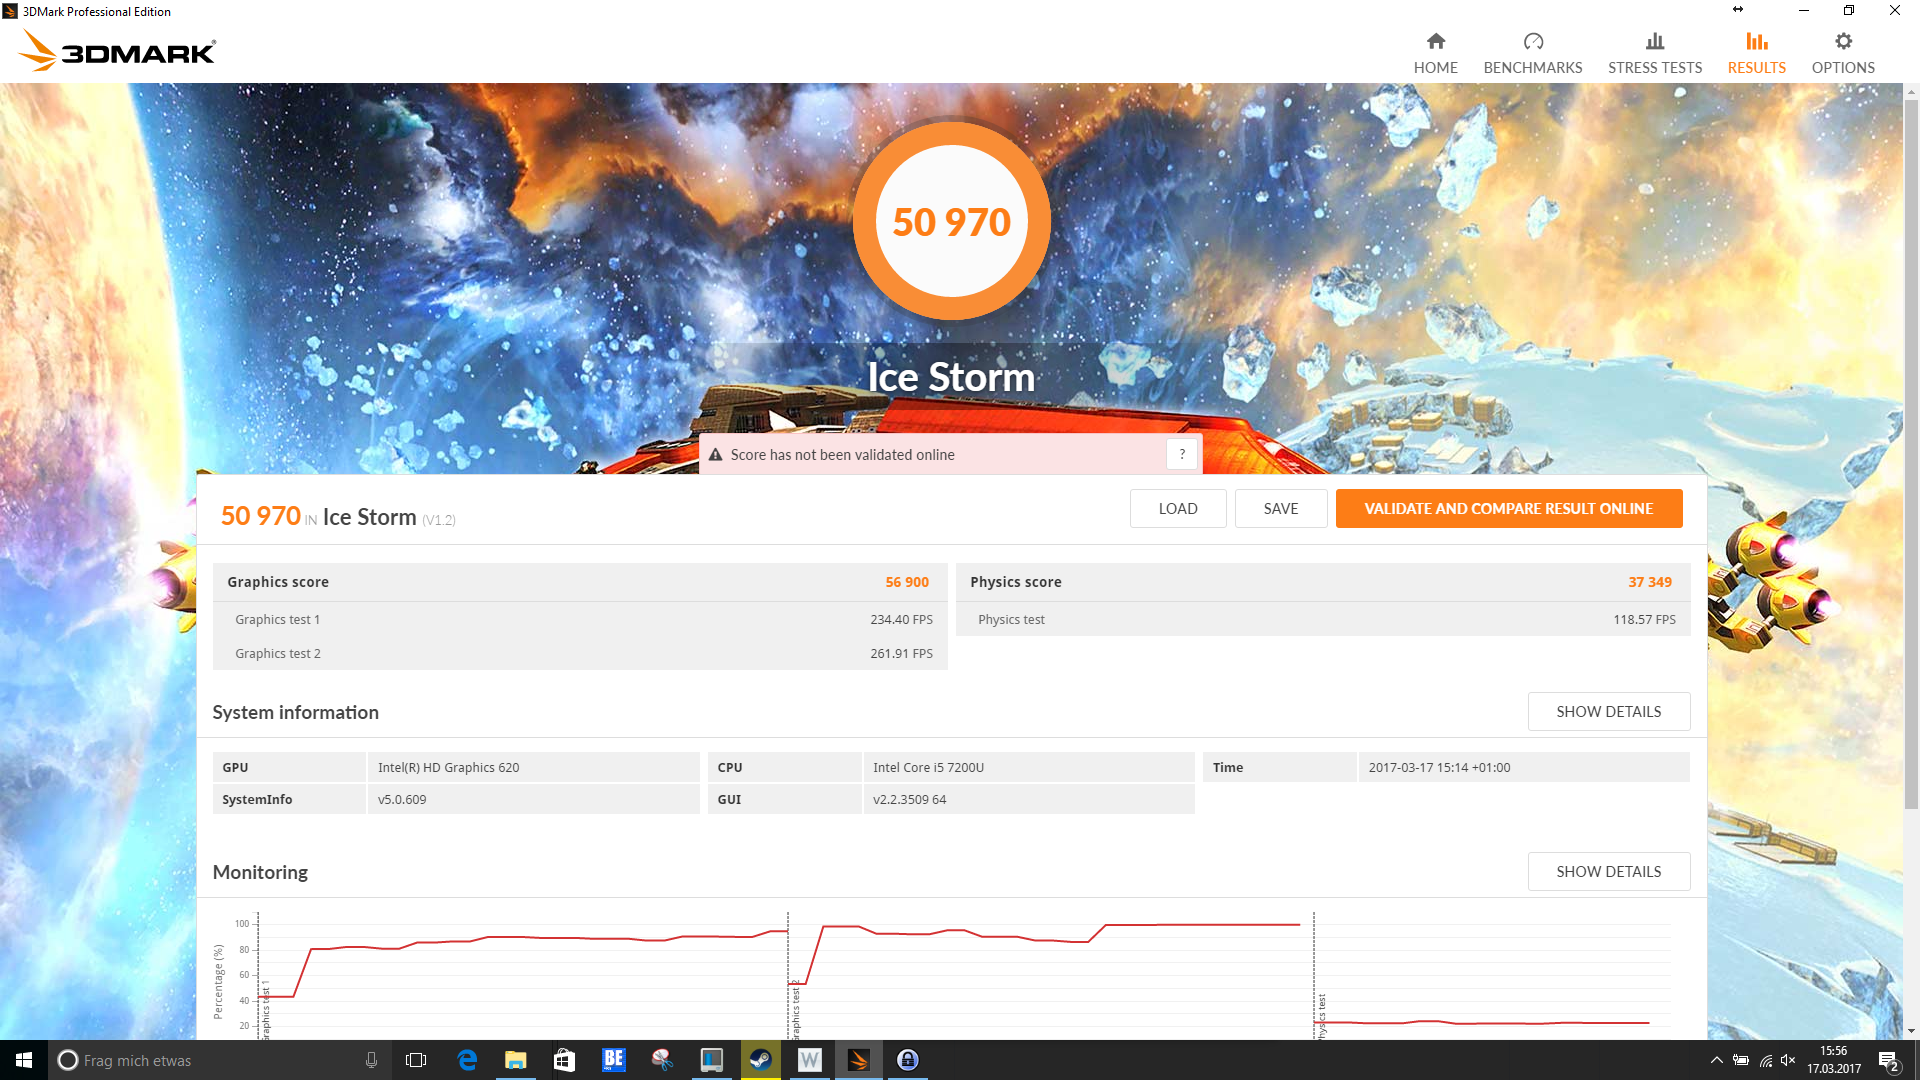Screen dimensions: 1920x1080
Task: Show details for Monitoring
Action: coord(1608,872)
